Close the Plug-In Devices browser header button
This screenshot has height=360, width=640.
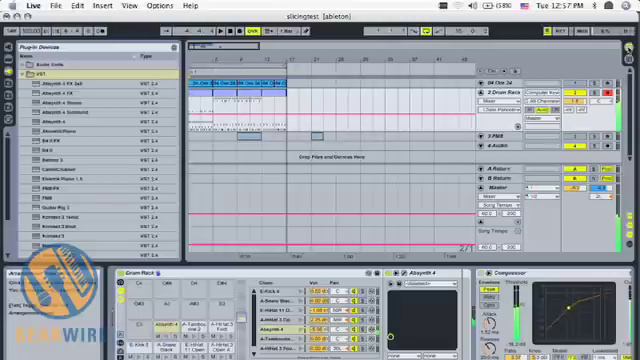174,47
